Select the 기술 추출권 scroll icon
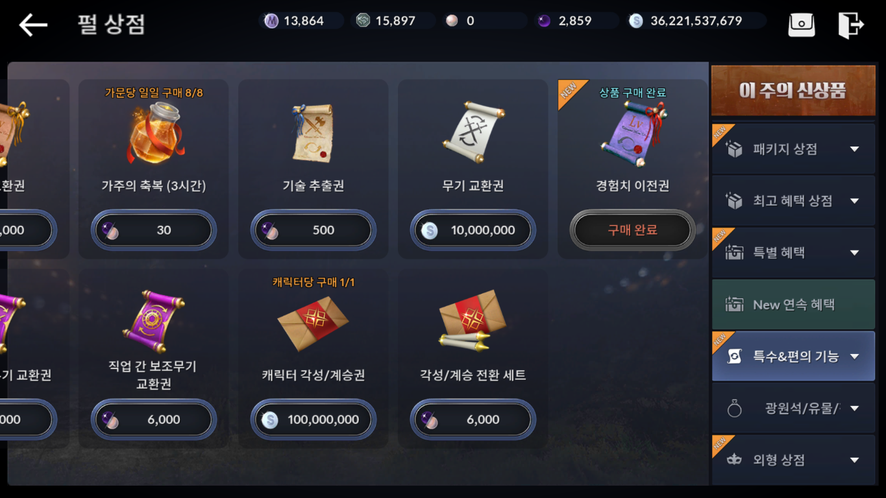The height and width of the screenshot is (498, 886). click(x=312, y=133)
